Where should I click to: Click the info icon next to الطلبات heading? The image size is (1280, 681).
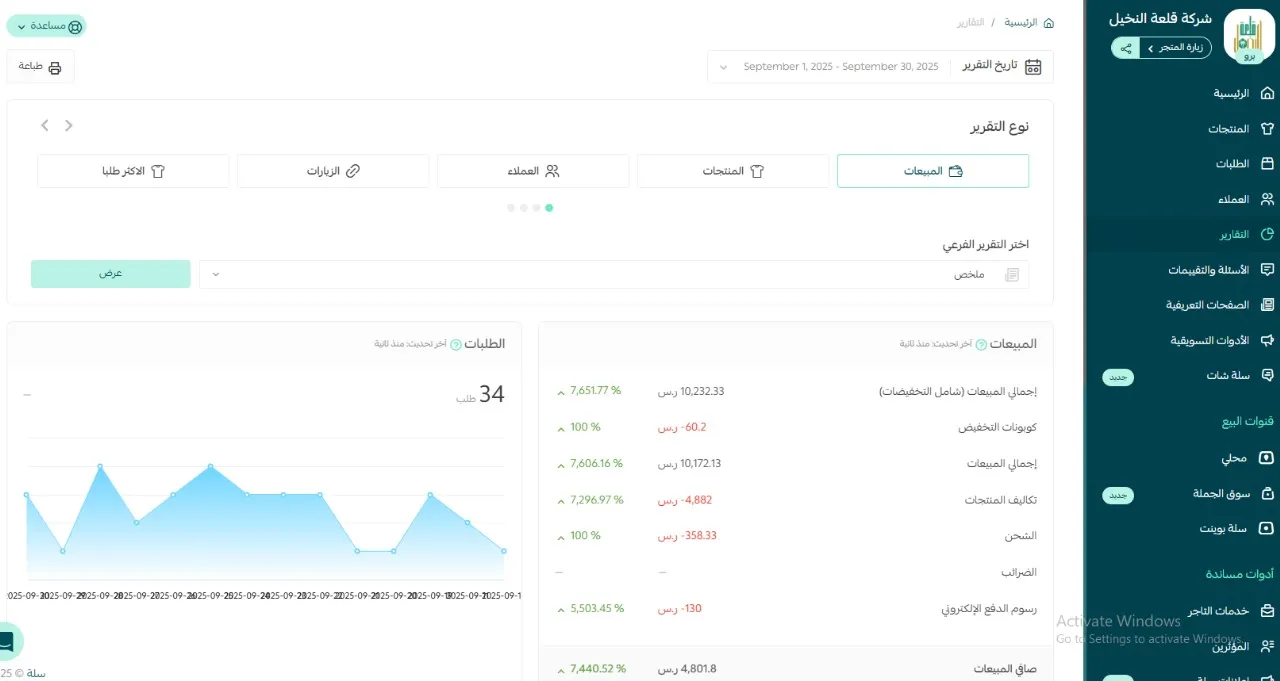[x=456, y=344]
